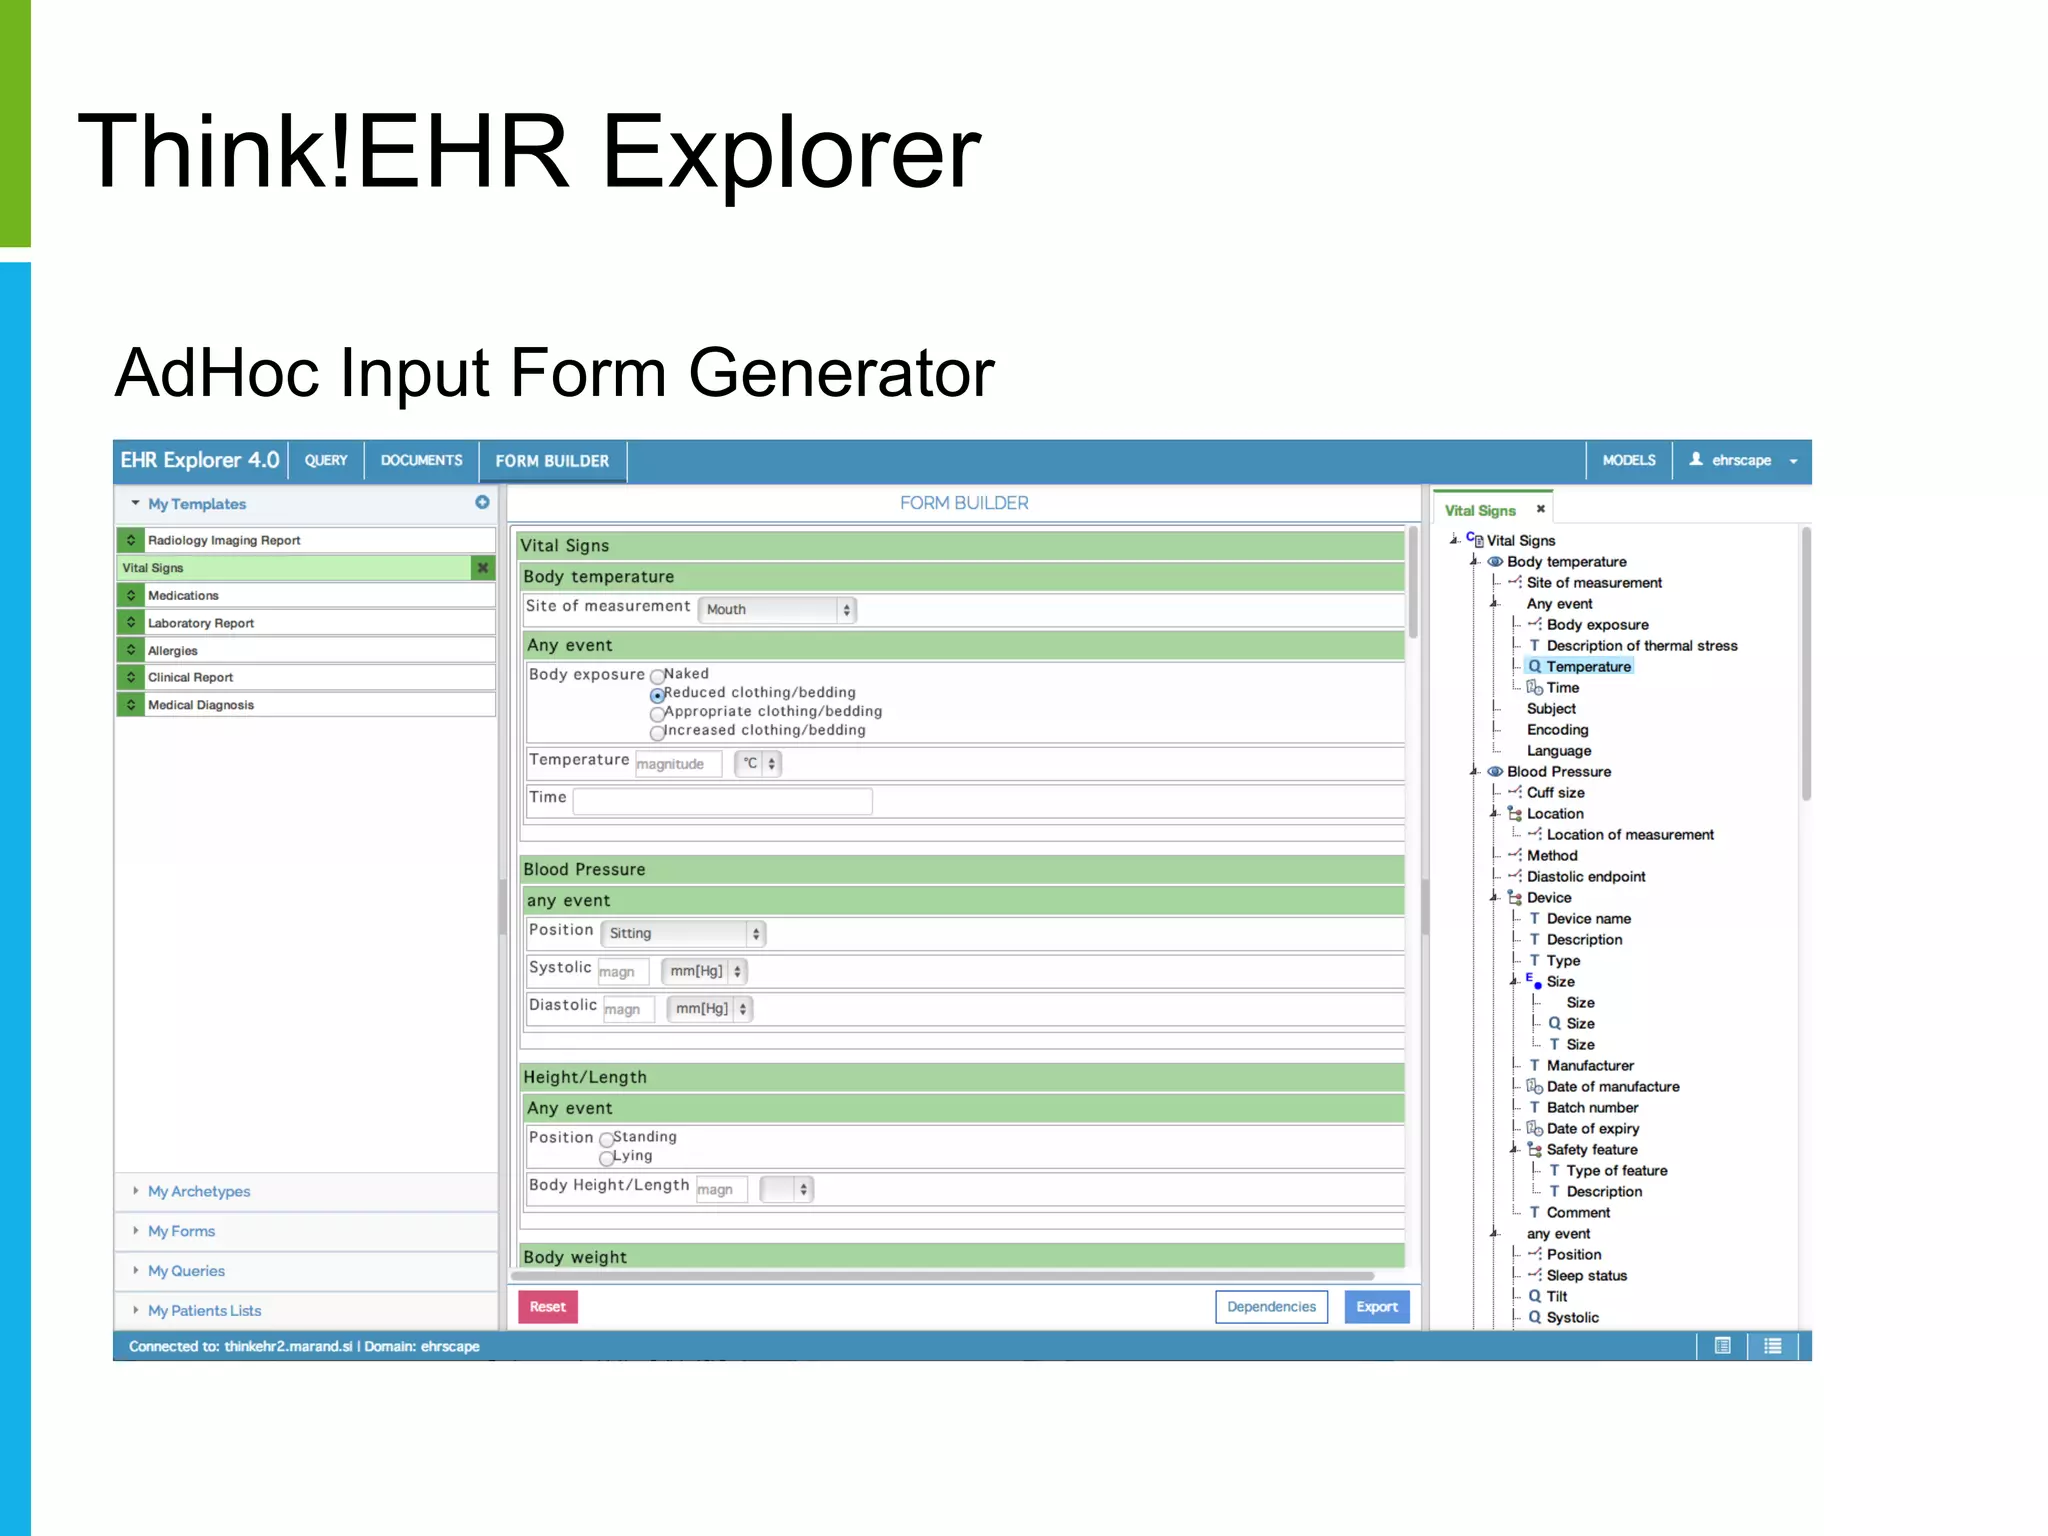Click the user icon beside ehrscape
2048x1536 pixels.
pos(1696,459)
